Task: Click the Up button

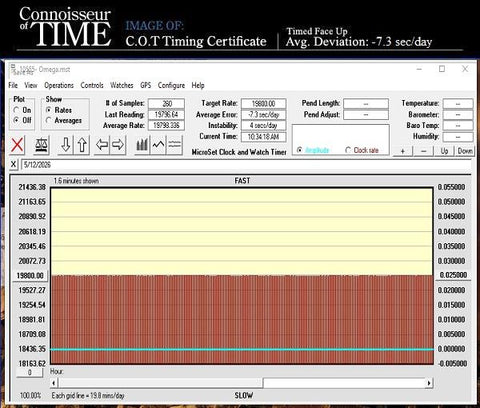Action: (x=444, y=151)
